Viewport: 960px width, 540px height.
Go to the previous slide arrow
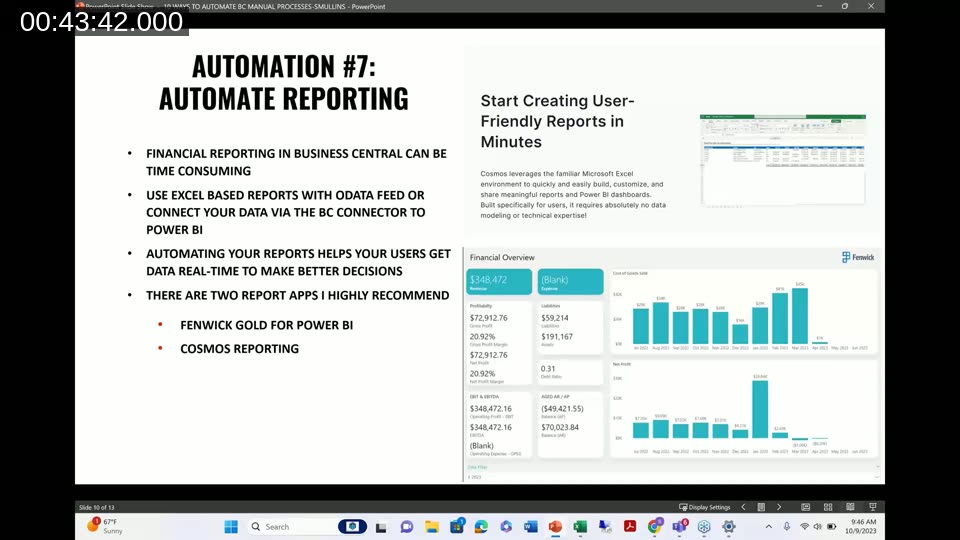click(x=743, y=507)
